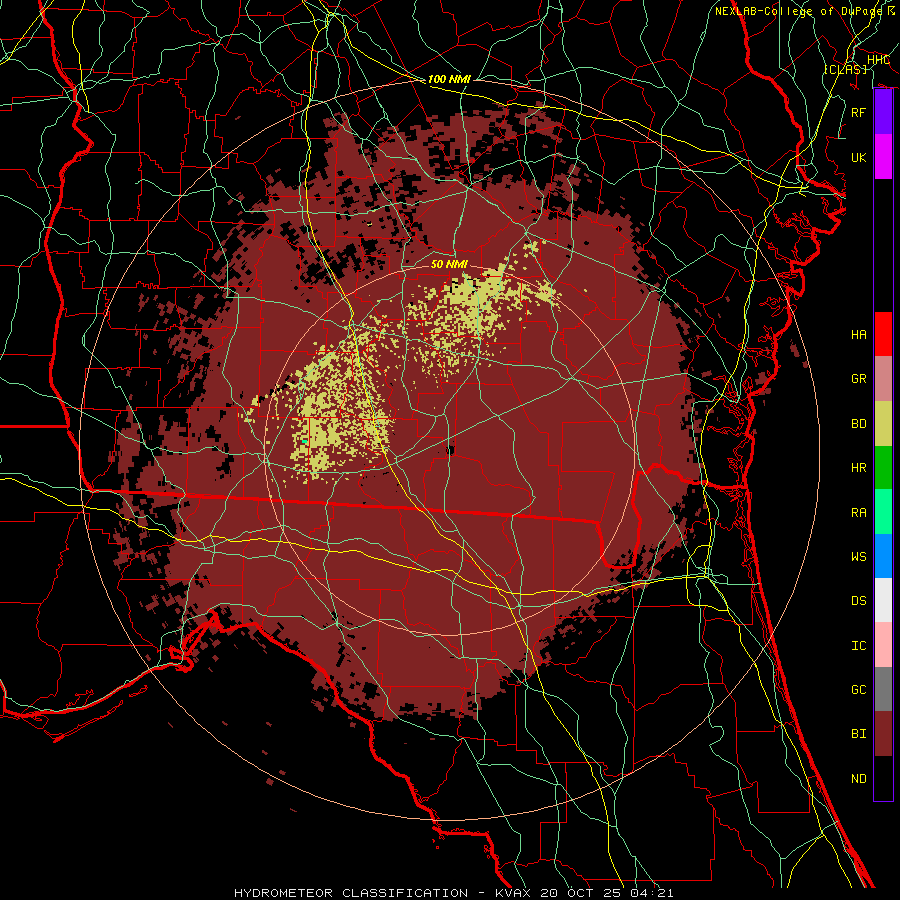Screen dimensions: 900x900
Task: Click the 'ND' legend label
Action: 859,779
